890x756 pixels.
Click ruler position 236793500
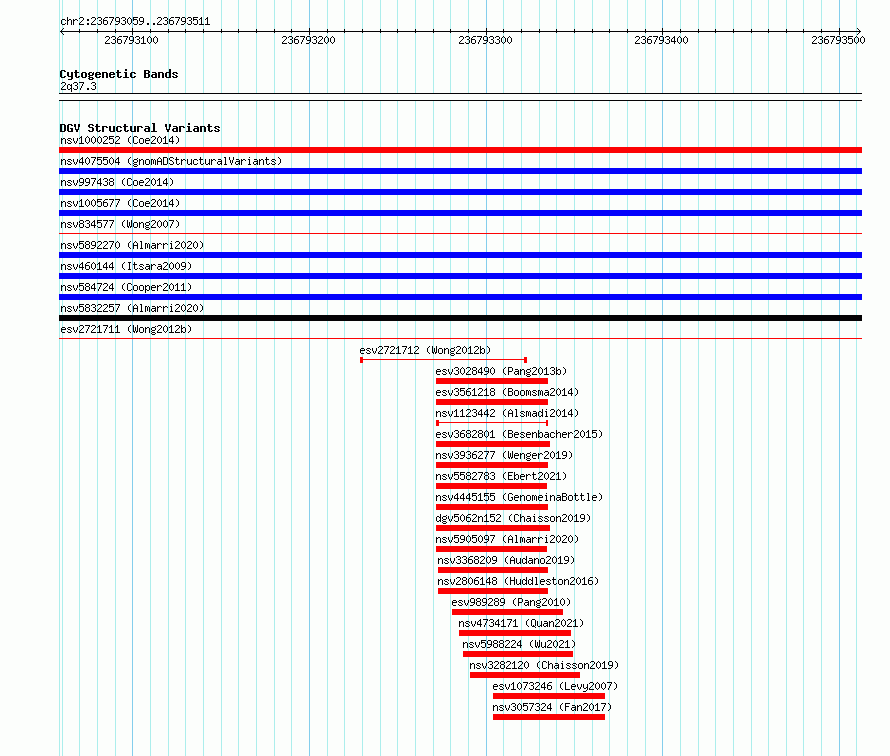838,40
